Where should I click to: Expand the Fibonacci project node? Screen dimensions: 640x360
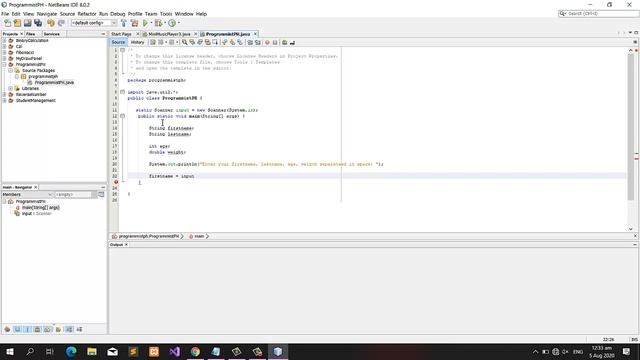click(x=4, y=52)
